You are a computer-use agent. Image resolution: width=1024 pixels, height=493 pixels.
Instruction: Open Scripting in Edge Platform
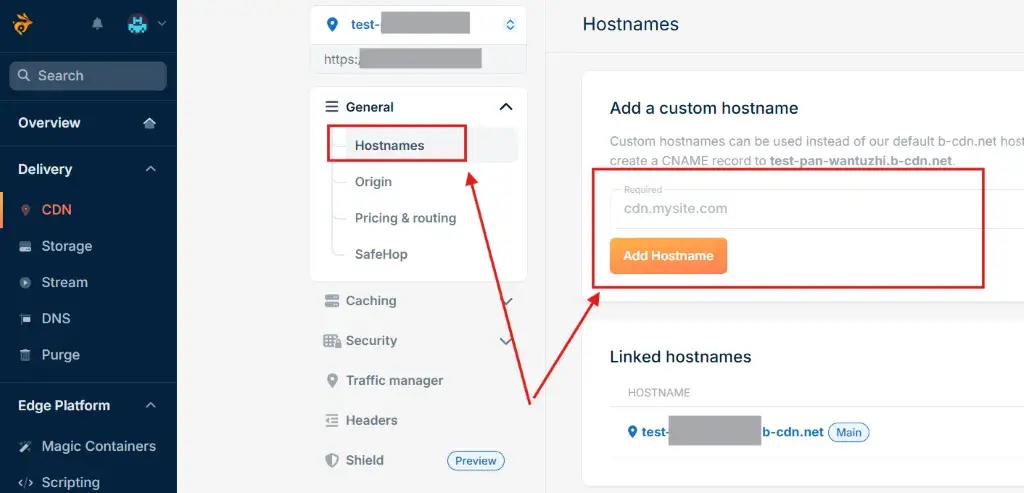click(x=71, y=483)
